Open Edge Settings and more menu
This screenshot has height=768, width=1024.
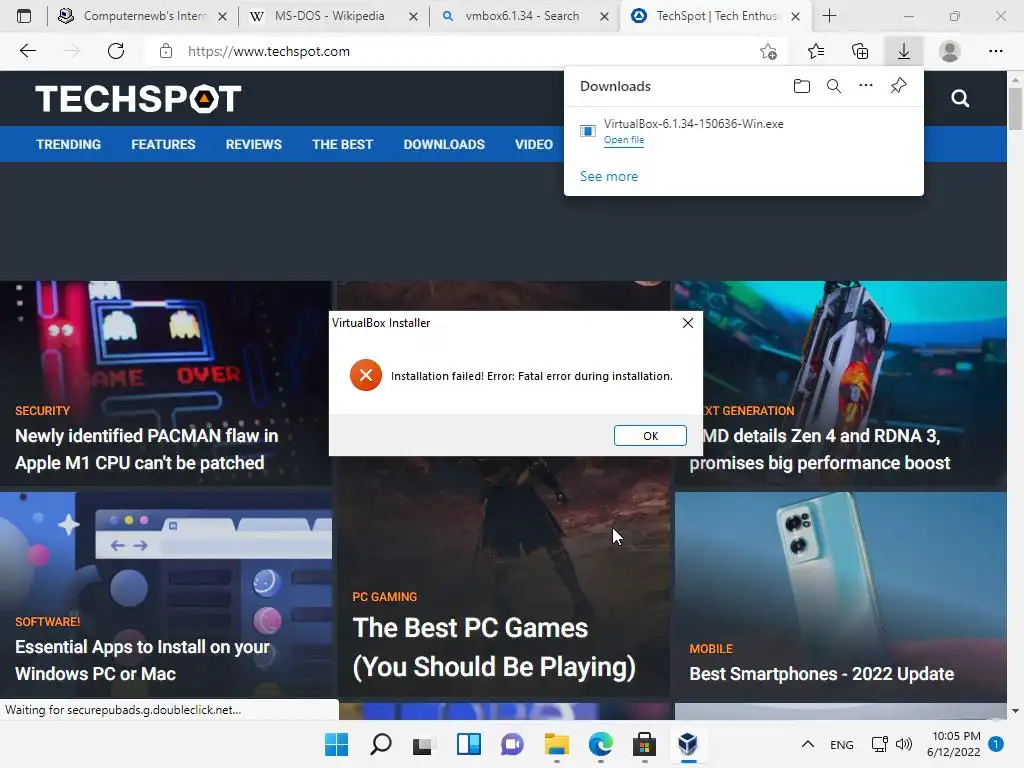pyautogui.click(x=995, y=51)
